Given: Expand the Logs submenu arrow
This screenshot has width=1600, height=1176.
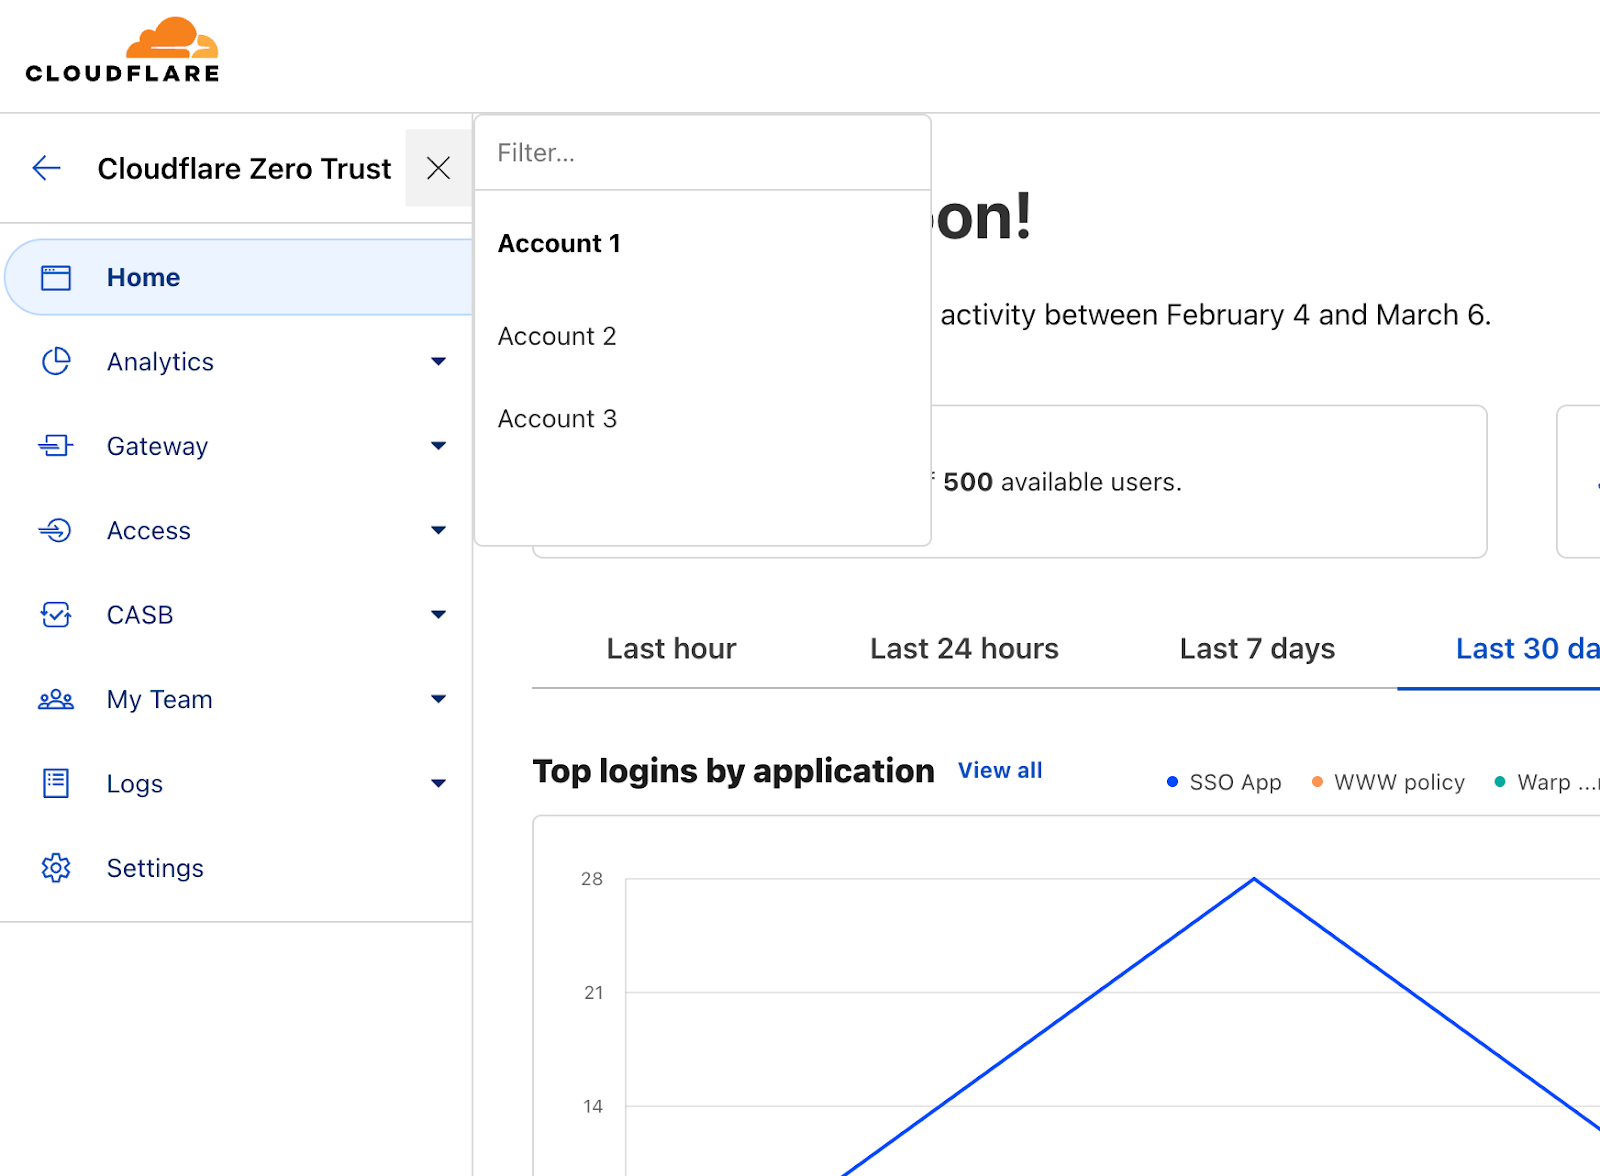Looking at the screenshot, I should coord(438,784).
